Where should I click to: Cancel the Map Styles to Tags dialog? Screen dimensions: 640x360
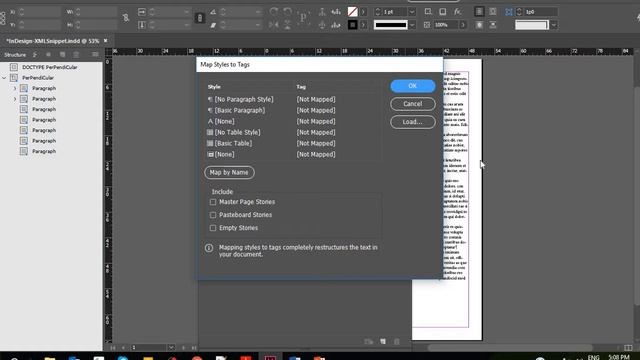(x=413, y=104)
